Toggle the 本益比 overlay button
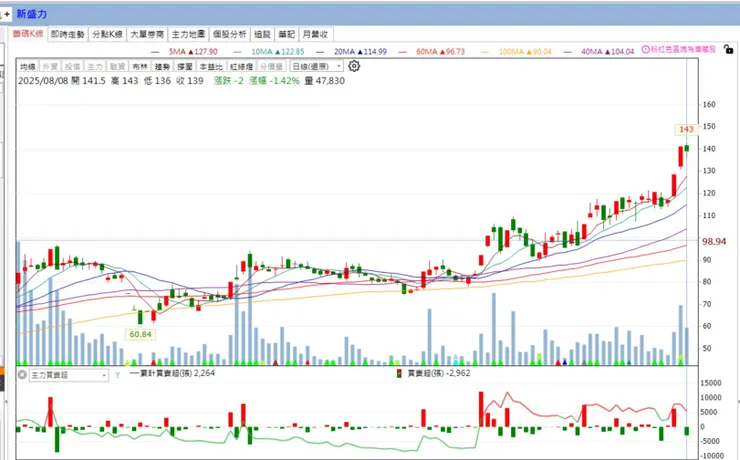Viewport: 740px width, 460px height. (x=211, y=67)
